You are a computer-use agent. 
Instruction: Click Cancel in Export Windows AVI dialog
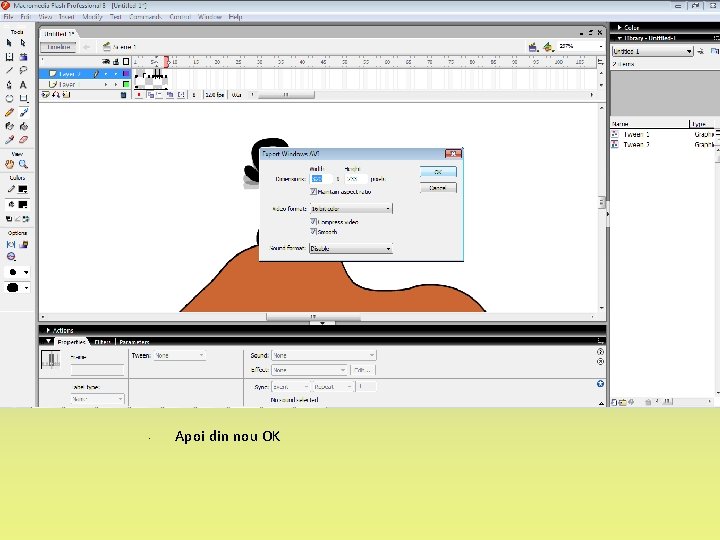438,188
